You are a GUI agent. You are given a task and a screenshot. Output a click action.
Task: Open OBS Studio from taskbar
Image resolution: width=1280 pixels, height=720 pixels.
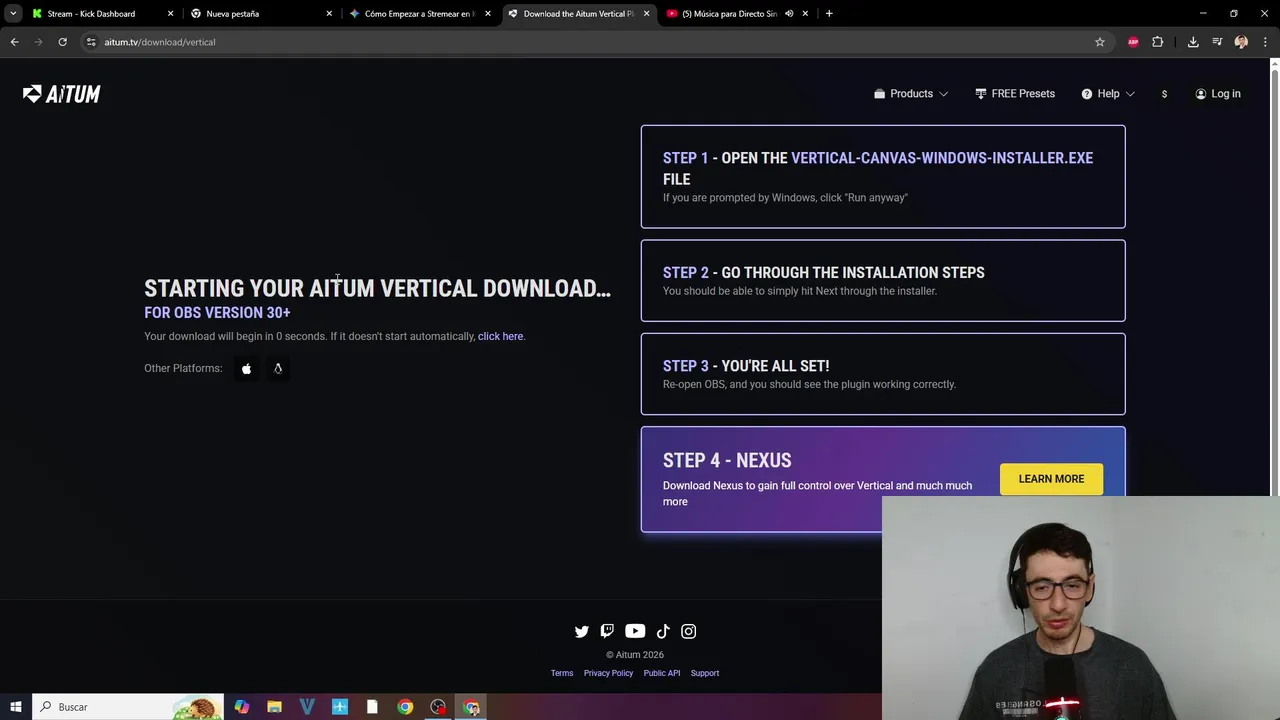[438, 707]
